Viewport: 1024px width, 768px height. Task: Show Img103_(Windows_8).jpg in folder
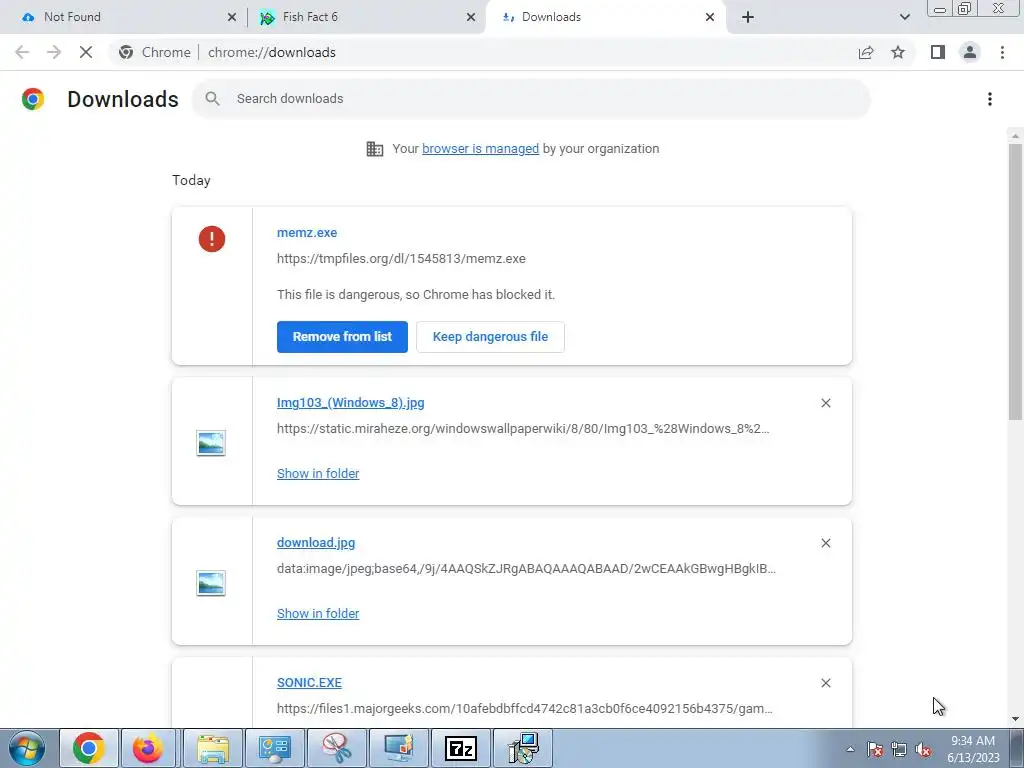pyautogui.click(x=318, y=473)
